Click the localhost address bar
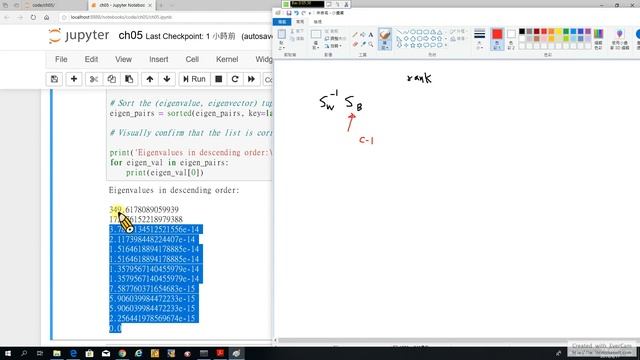 167,17
